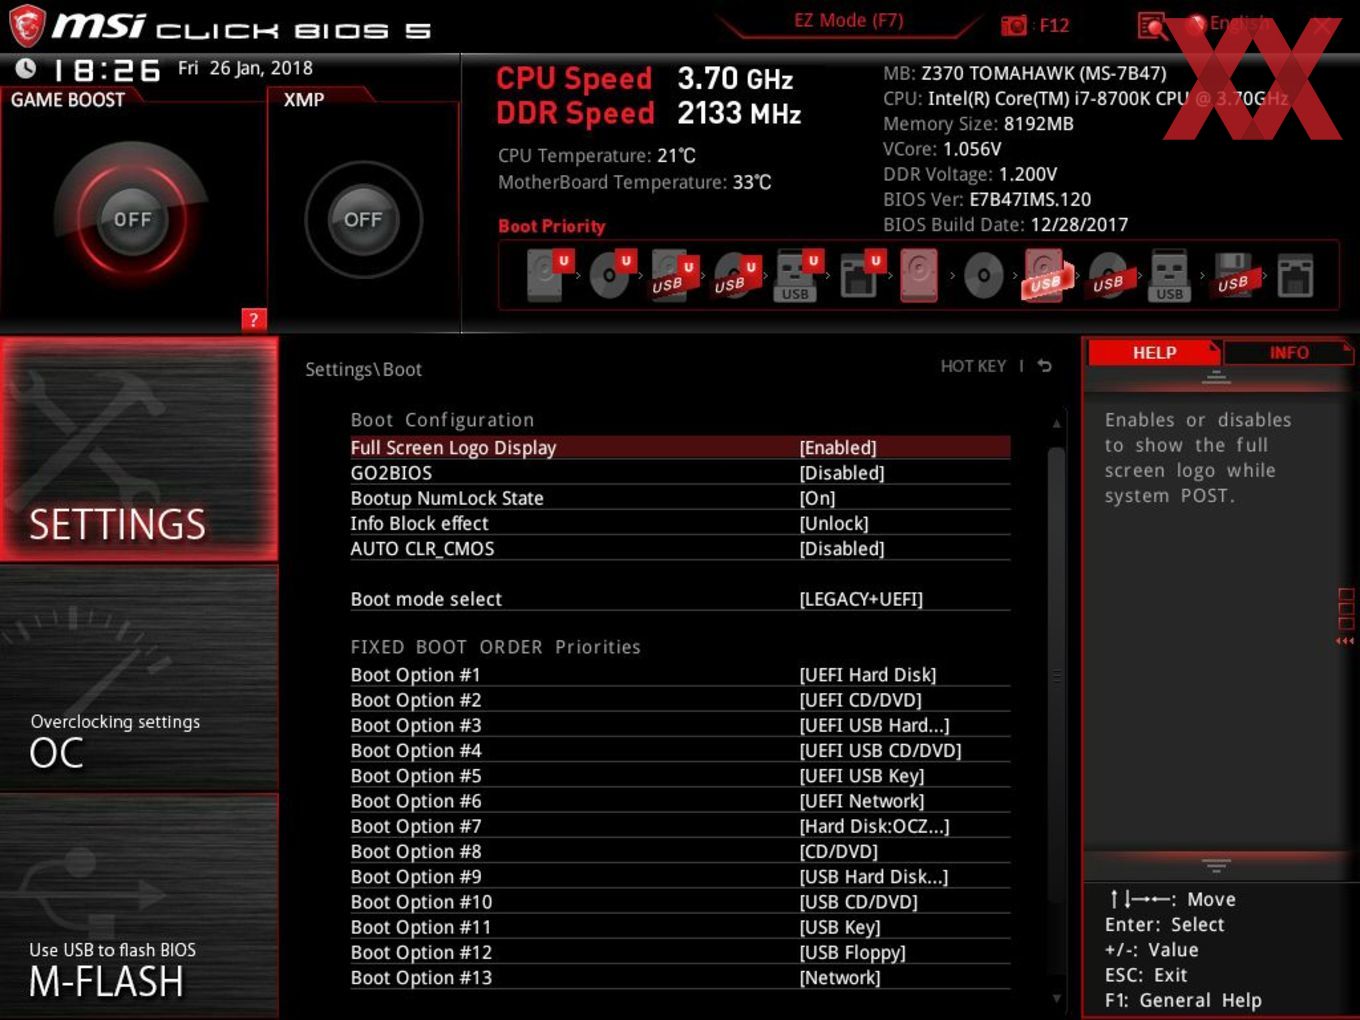Image resolution: width=1360 pixels, height=1020 pixels.
Task: Switch to the INFO tab
Action: [1289, 352]
